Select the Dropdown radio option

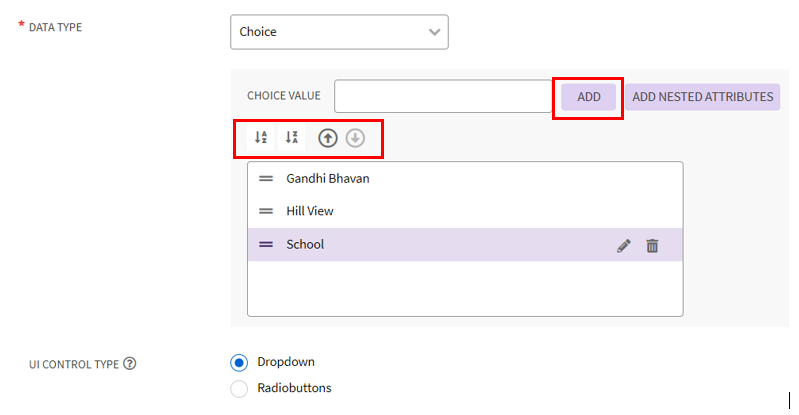(x=239, y=362)
